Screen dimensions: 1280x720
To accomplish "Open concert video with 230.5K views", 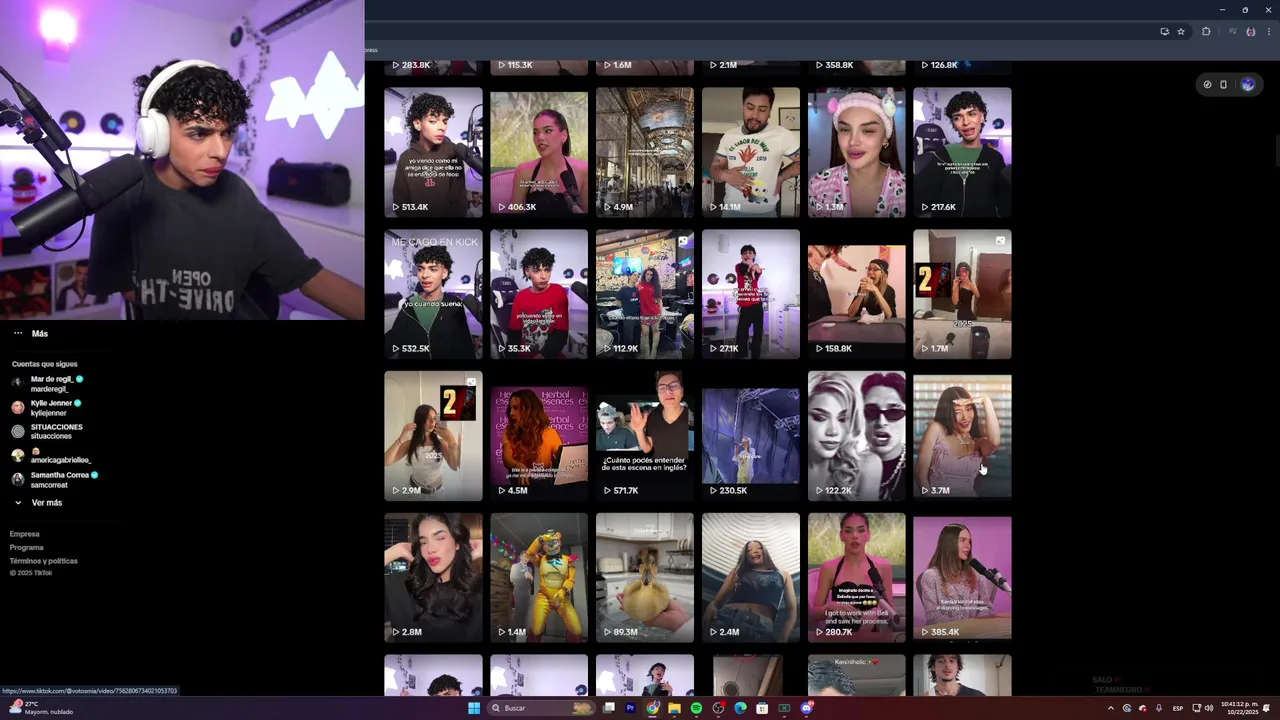I will click(x=751, y=436).
